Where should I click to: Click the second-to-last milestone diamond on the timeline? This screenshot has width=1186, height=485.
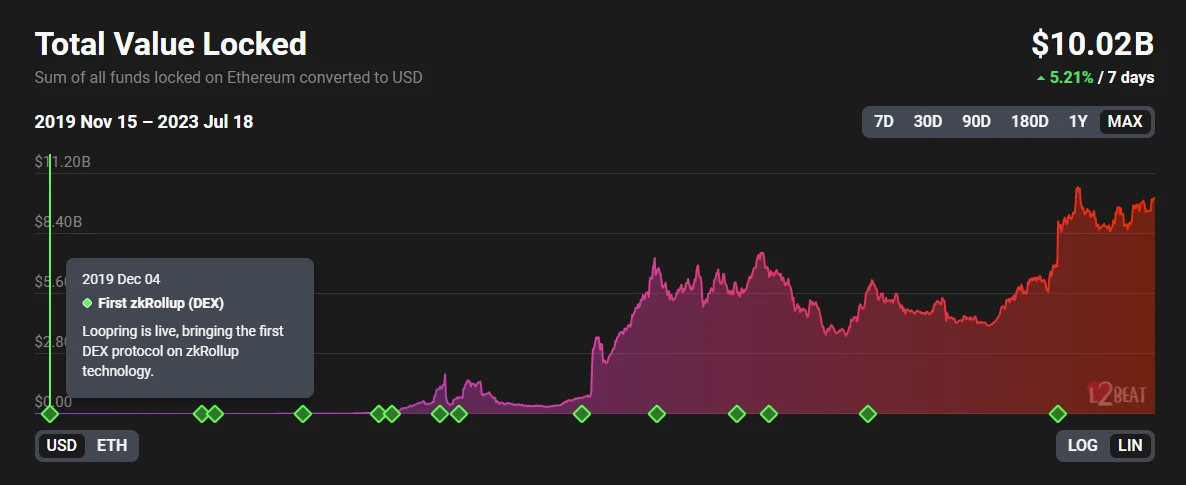[868, 413]
